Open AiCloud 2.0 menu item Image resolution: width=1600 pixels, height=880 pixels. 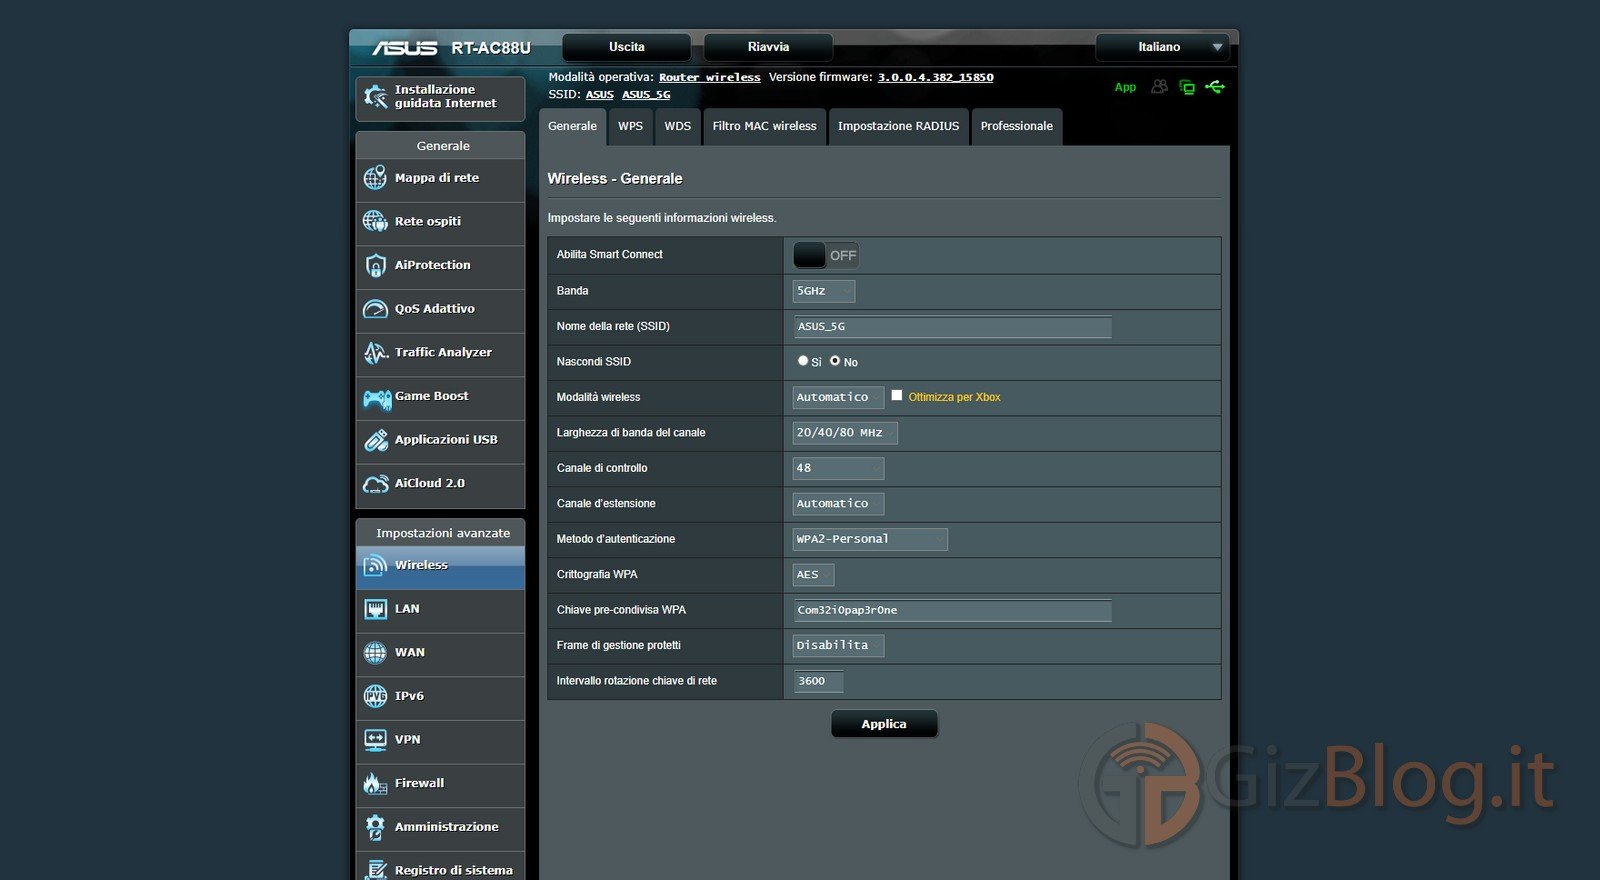[440, 484]
